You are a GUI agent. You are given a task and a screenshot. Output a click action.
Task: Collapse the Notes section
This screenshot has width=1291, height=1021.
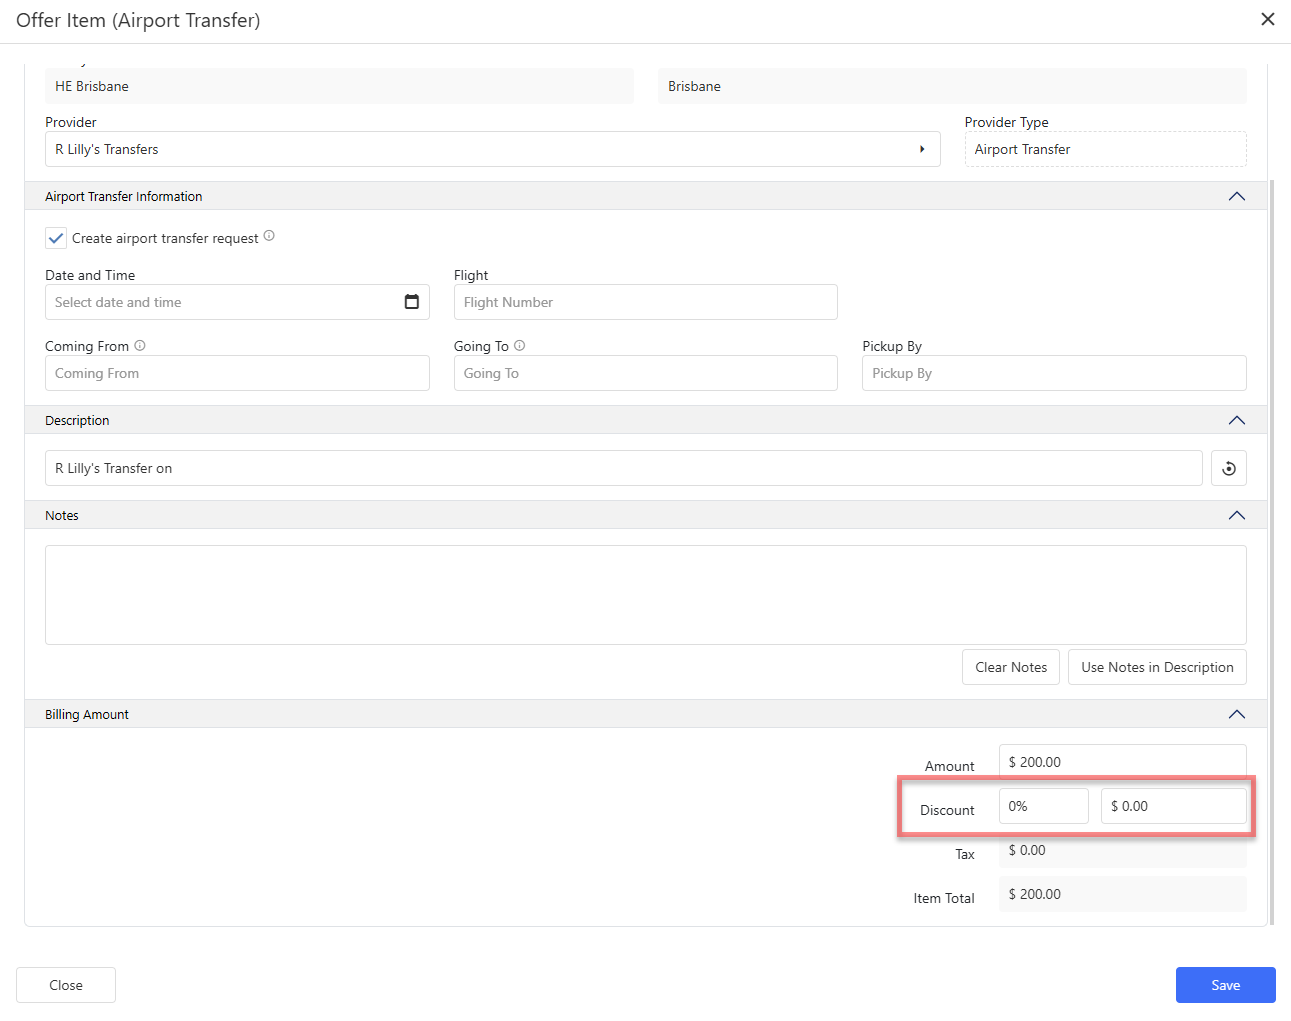coord(1236,515)
